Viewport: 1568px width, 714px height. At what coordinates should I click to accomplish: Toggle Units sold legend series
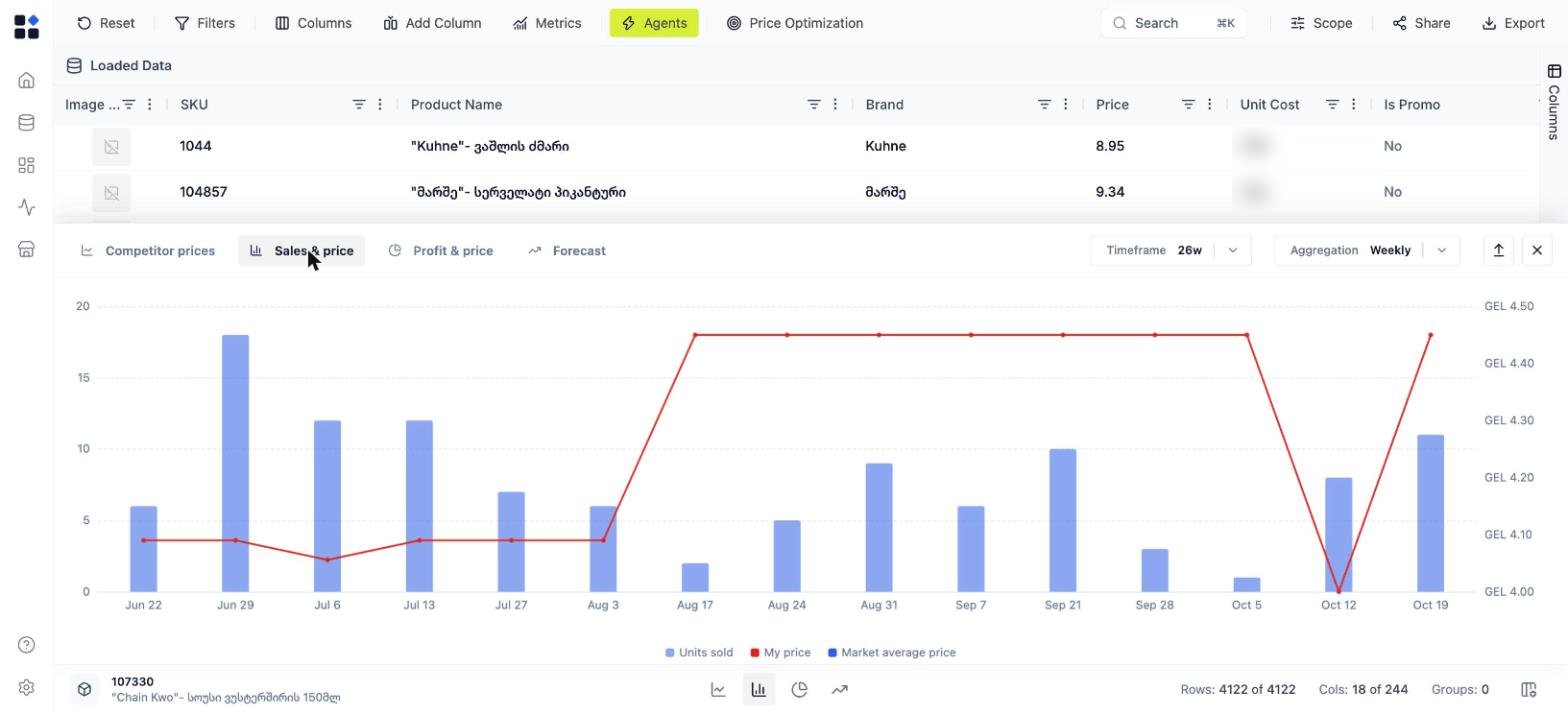(x=699, y=652)
